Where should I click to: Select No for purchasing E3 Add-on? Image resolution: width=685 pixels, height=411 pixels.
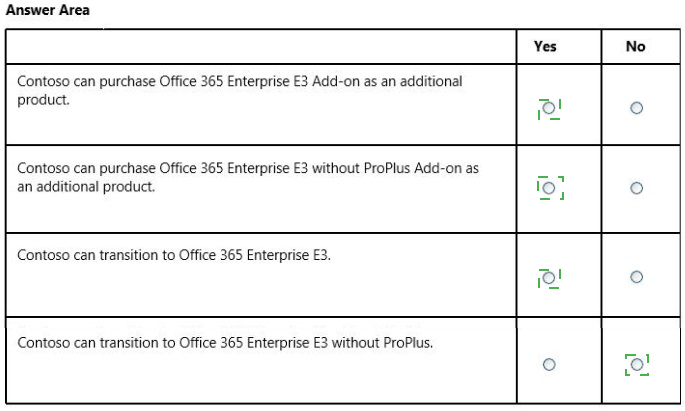coord(637,107)
